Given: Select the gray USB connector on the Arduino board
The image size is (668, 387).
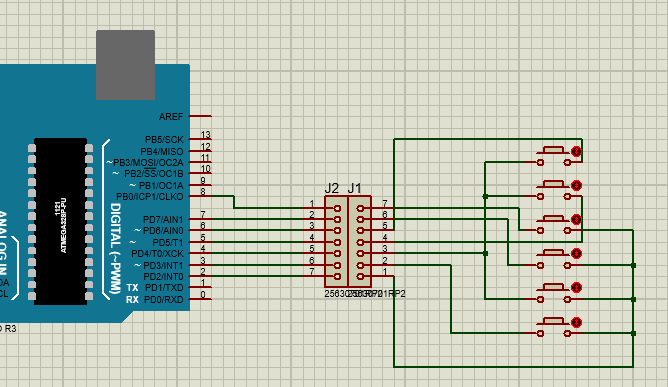Looking at the screenshot, I should click(125, 65).
